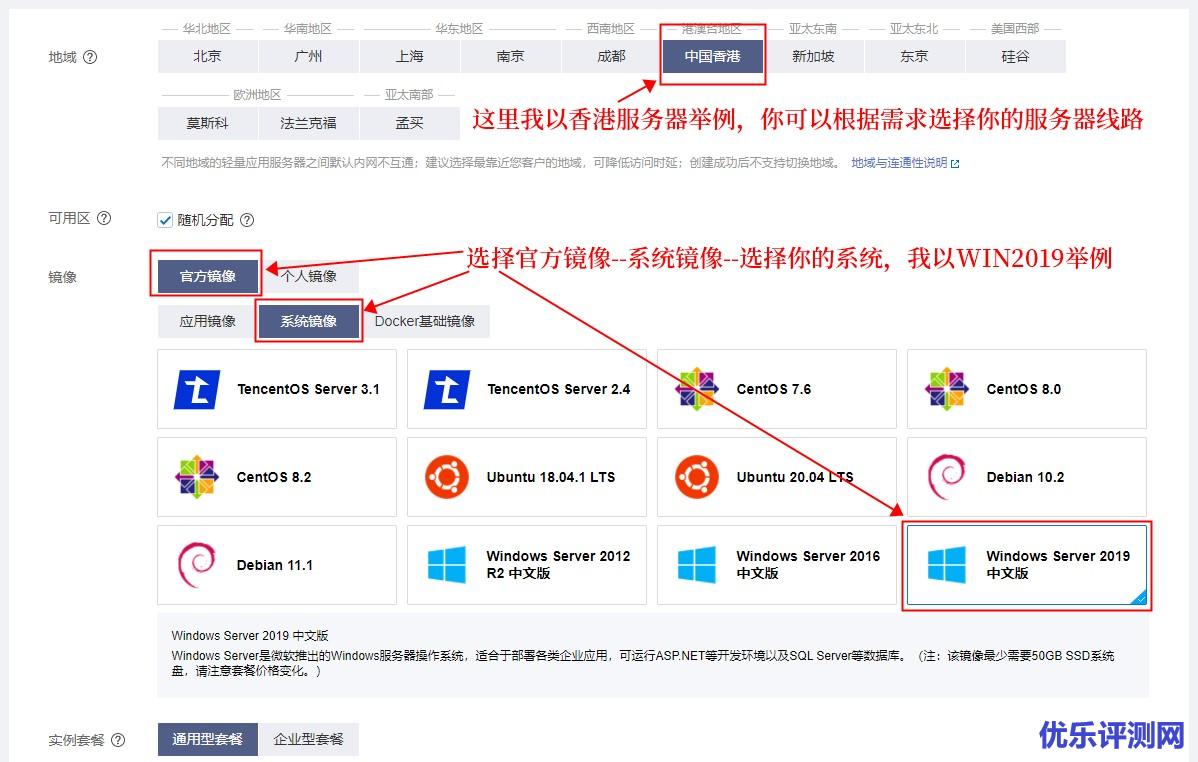The width and height of the screenshot is (1198, 762).
Task: Select the TencentOS Server 3.1 text label
Action: click(309, 389)
